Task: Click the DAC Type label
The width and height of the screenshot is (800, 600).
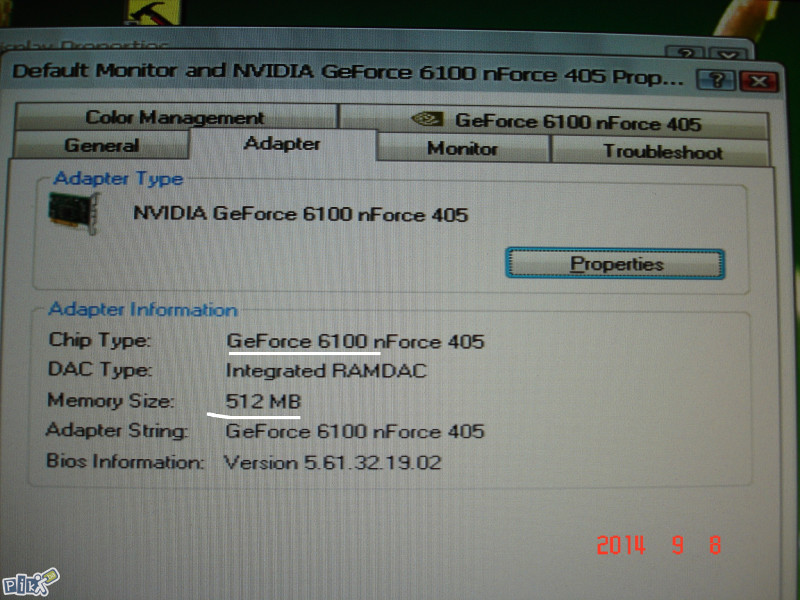Action: click(x=99, y=369)
